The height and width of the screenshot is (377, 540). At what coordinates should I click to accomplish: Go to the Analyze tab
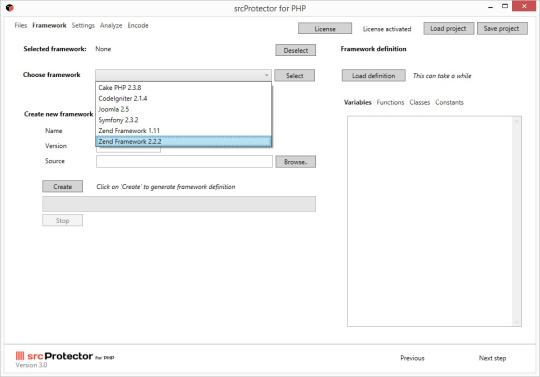(x=111, y=25)
